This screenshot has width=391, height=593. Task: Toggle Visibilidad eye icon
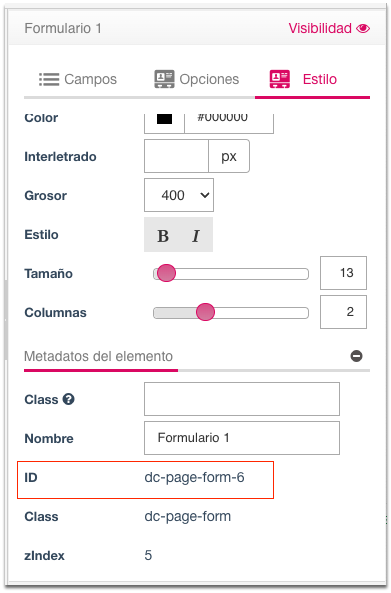(363, 28)
